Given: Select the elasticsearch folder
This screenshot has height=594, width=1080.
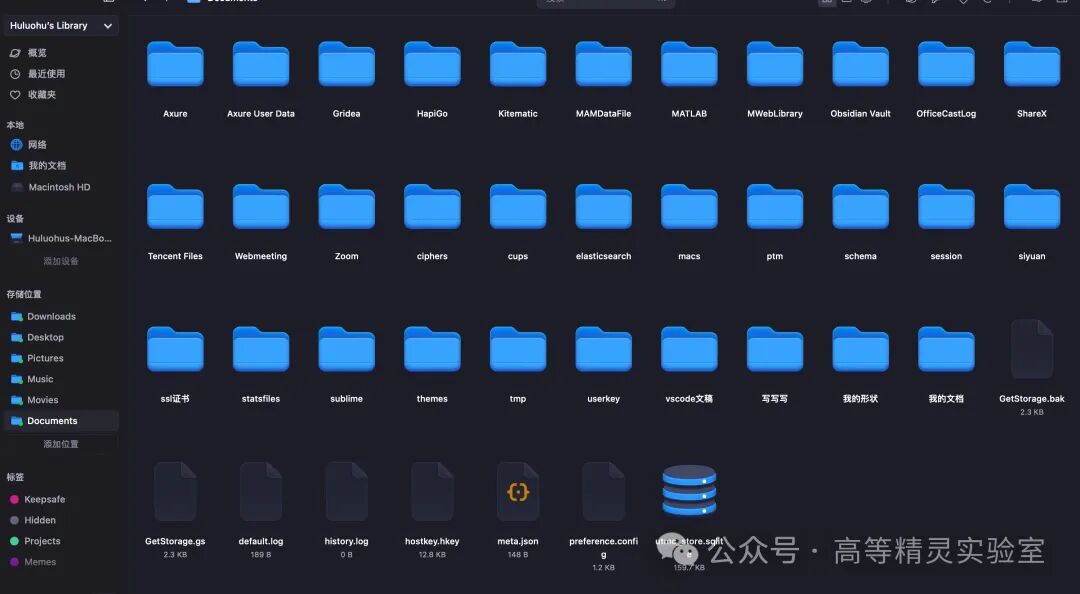Looking at the screenshot, I should (x=603, y=207).
